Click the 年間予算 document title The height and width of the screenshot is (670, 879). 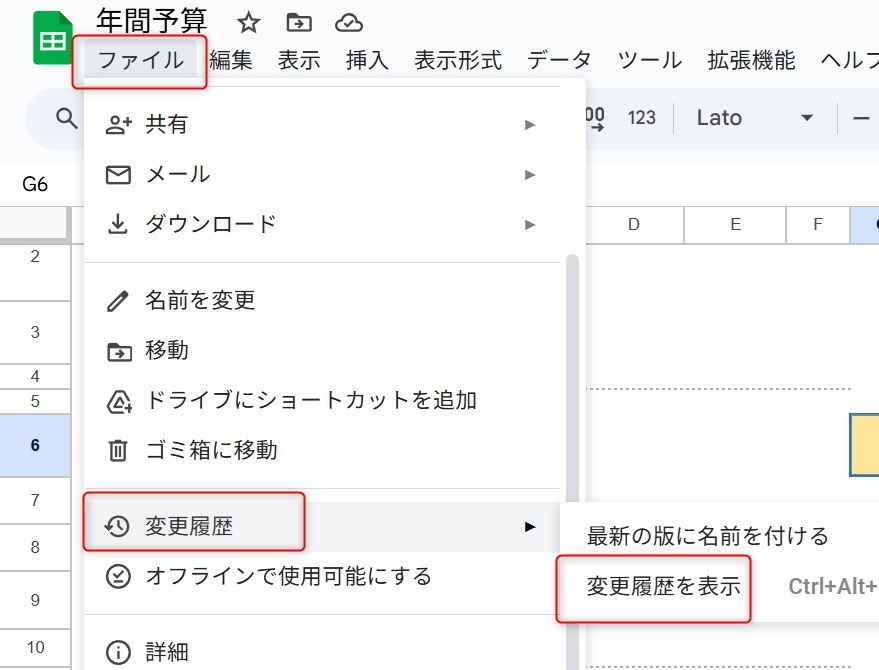[151, 21]
